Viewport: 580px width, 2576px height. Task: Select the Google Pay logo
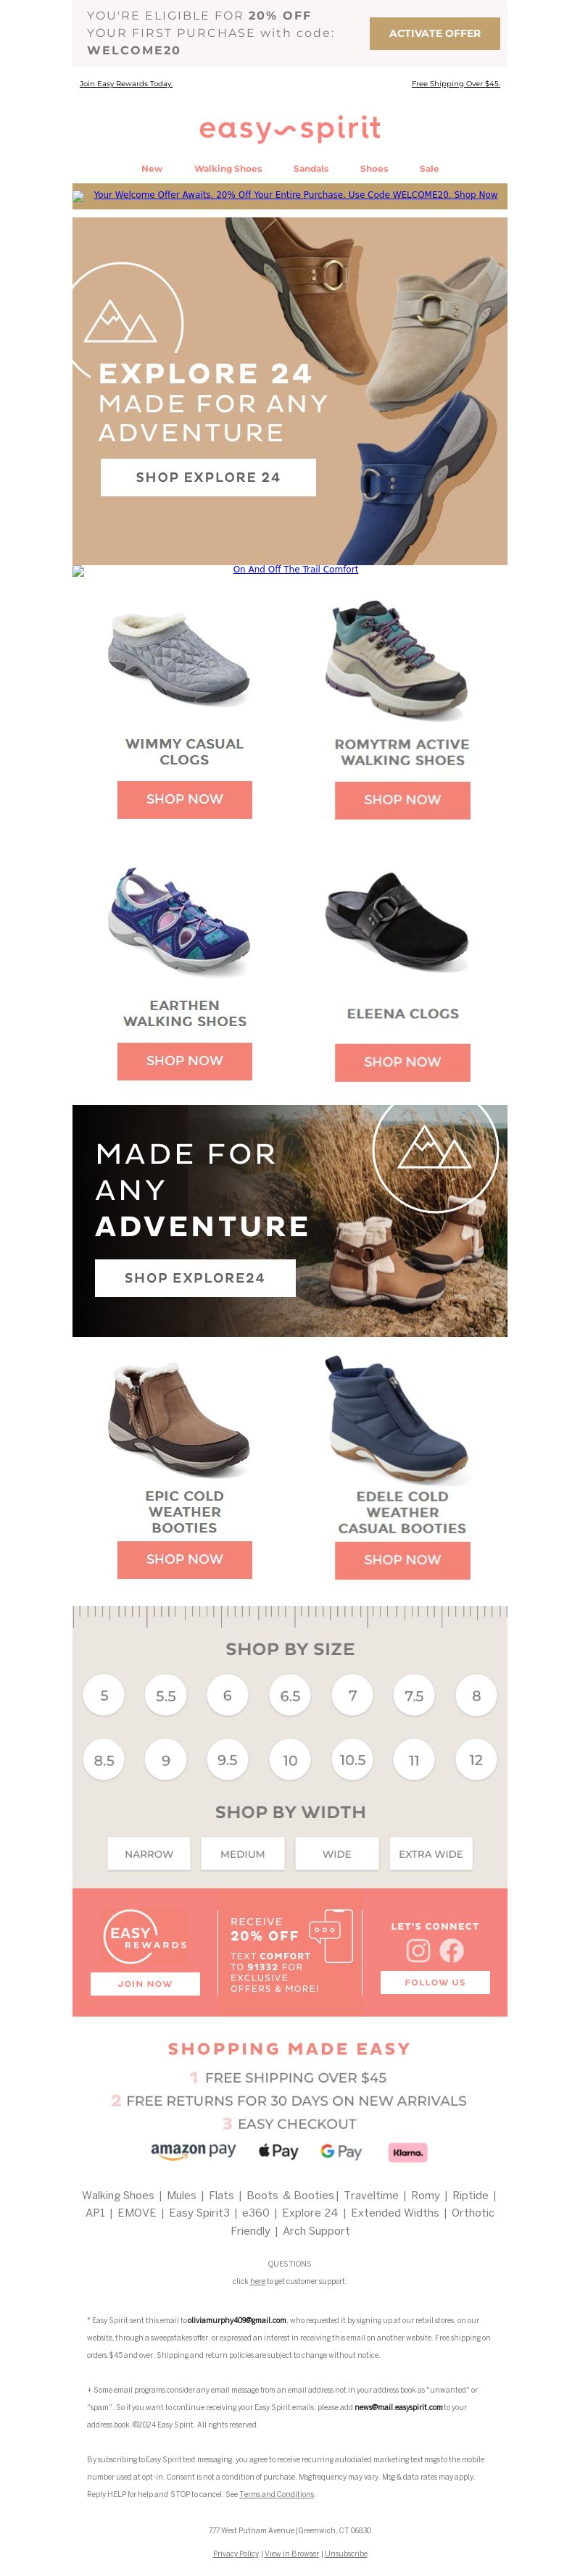coord(341,2151)
